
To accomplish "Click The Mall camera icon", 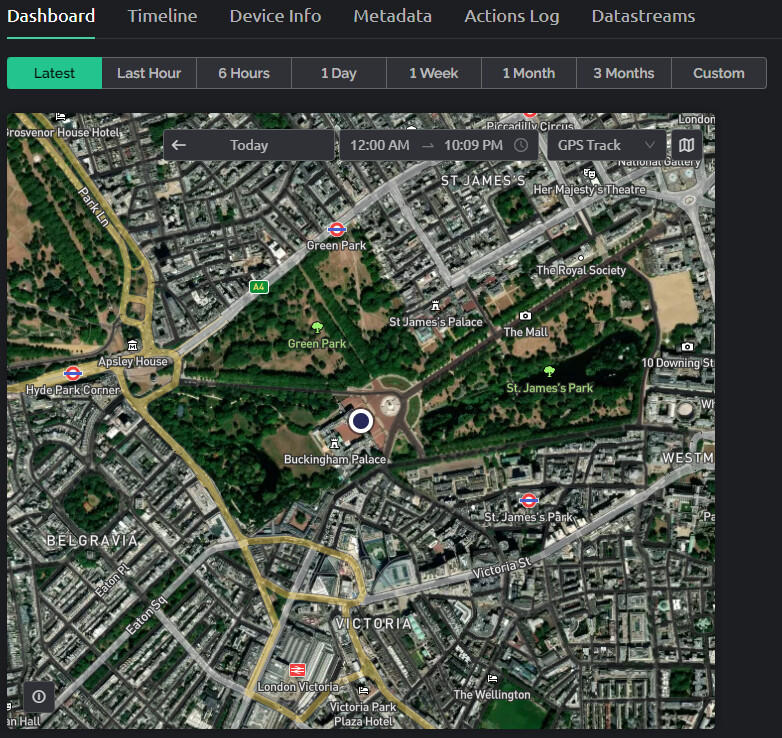I will (525, 316).
